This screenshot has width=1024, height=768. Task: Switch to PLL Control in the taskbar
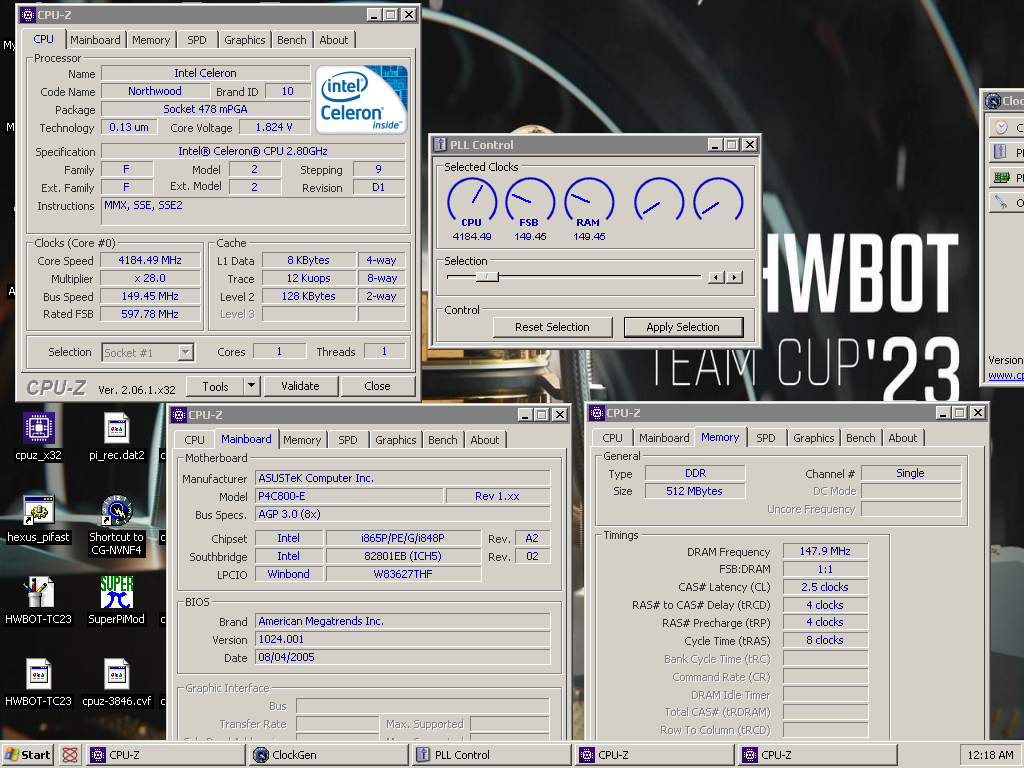tap(492, 755)
